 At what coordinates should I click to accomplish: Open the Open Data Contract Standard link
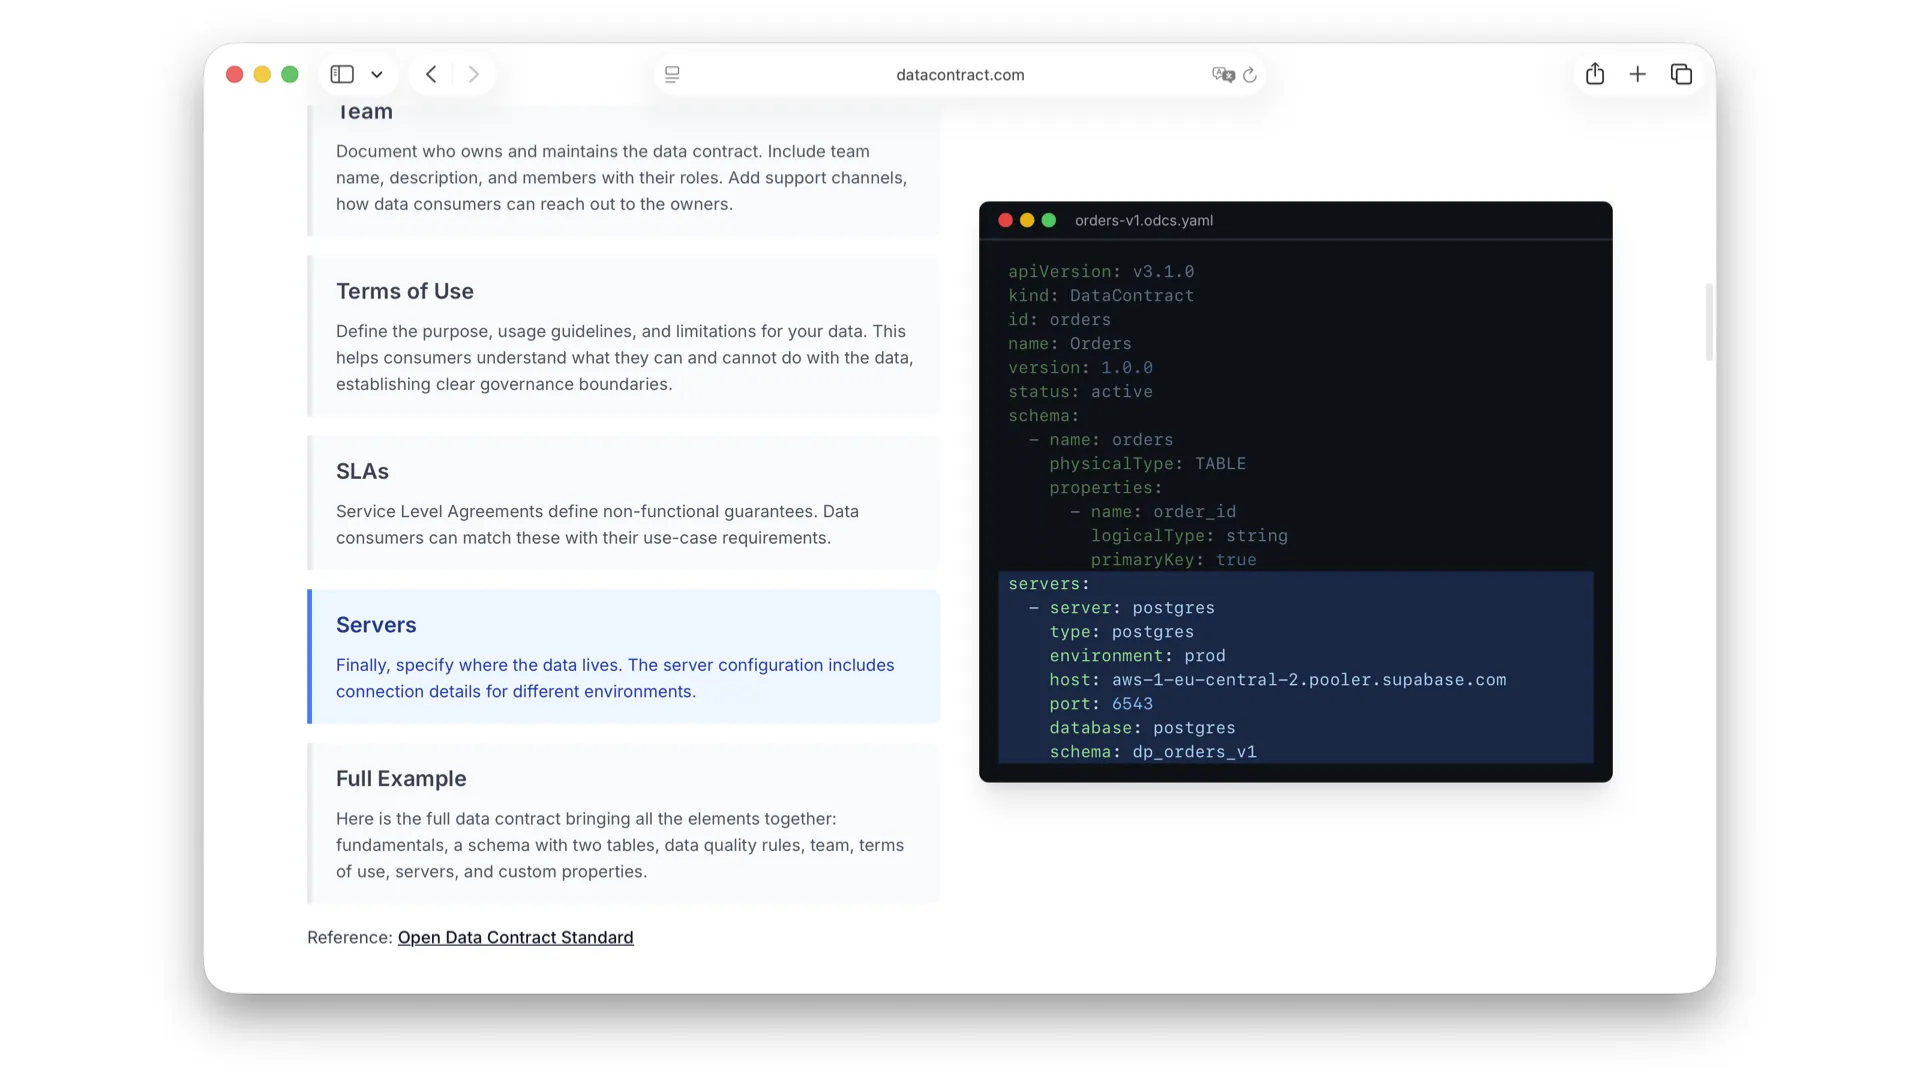[515, 937]
